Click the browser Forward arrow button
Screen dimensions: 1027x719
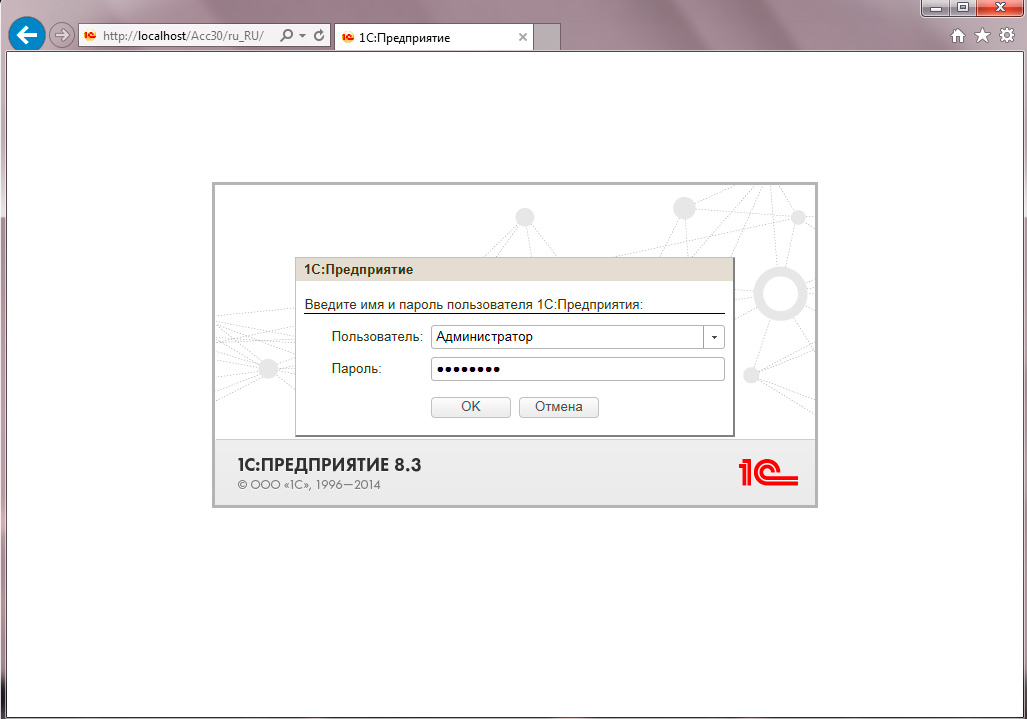pos(62,35)
